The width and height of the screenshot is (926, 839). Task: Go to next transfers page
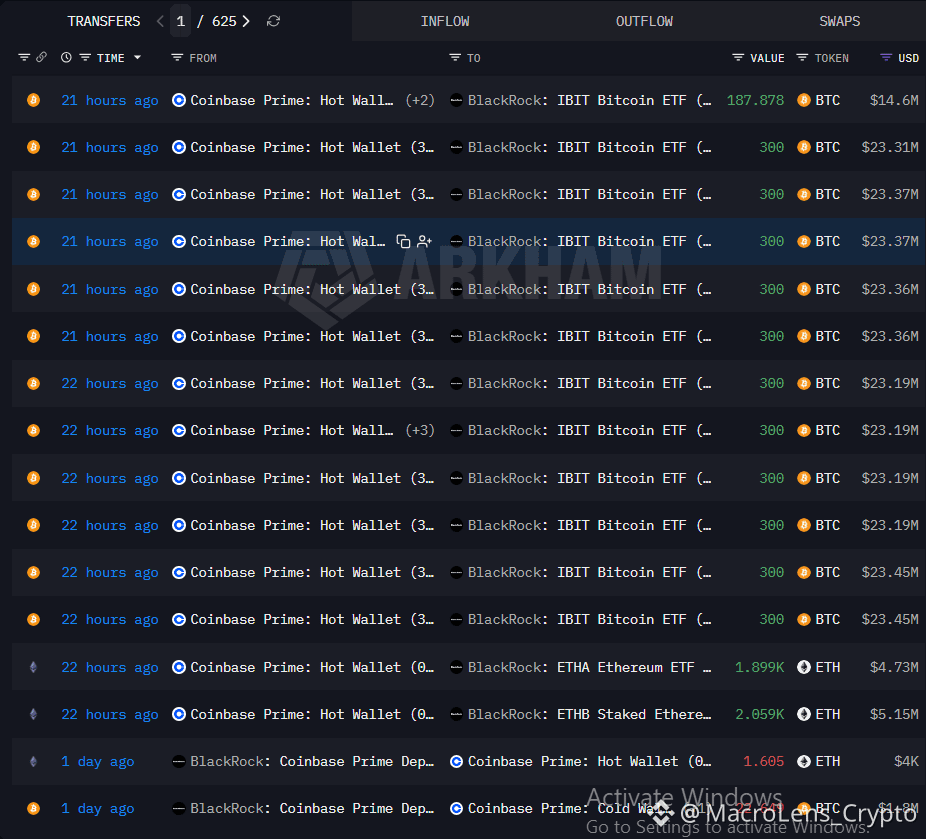coord(246,21)
